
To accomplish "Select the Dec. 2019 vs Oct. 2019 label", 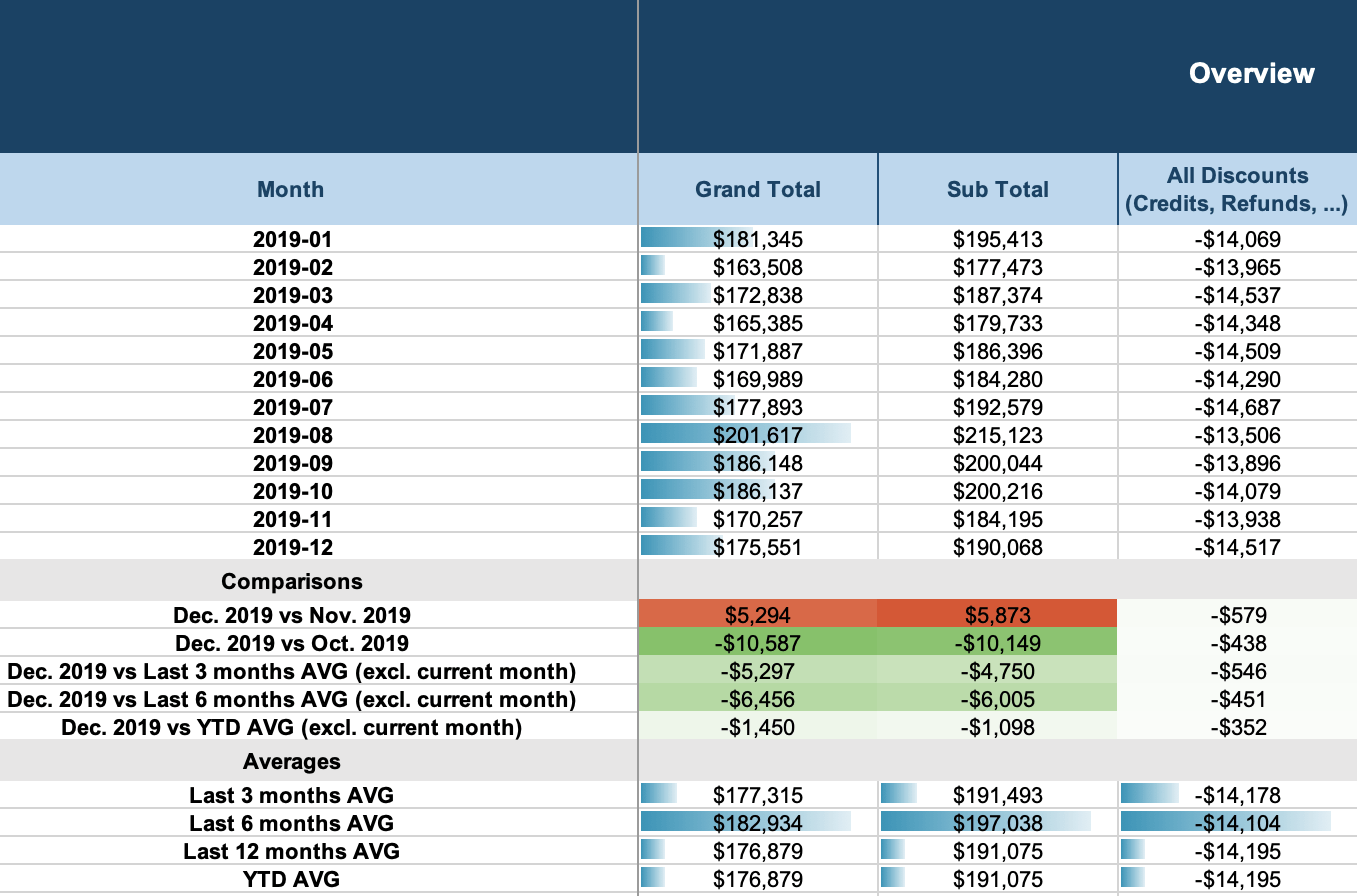I will pos(292,643).
